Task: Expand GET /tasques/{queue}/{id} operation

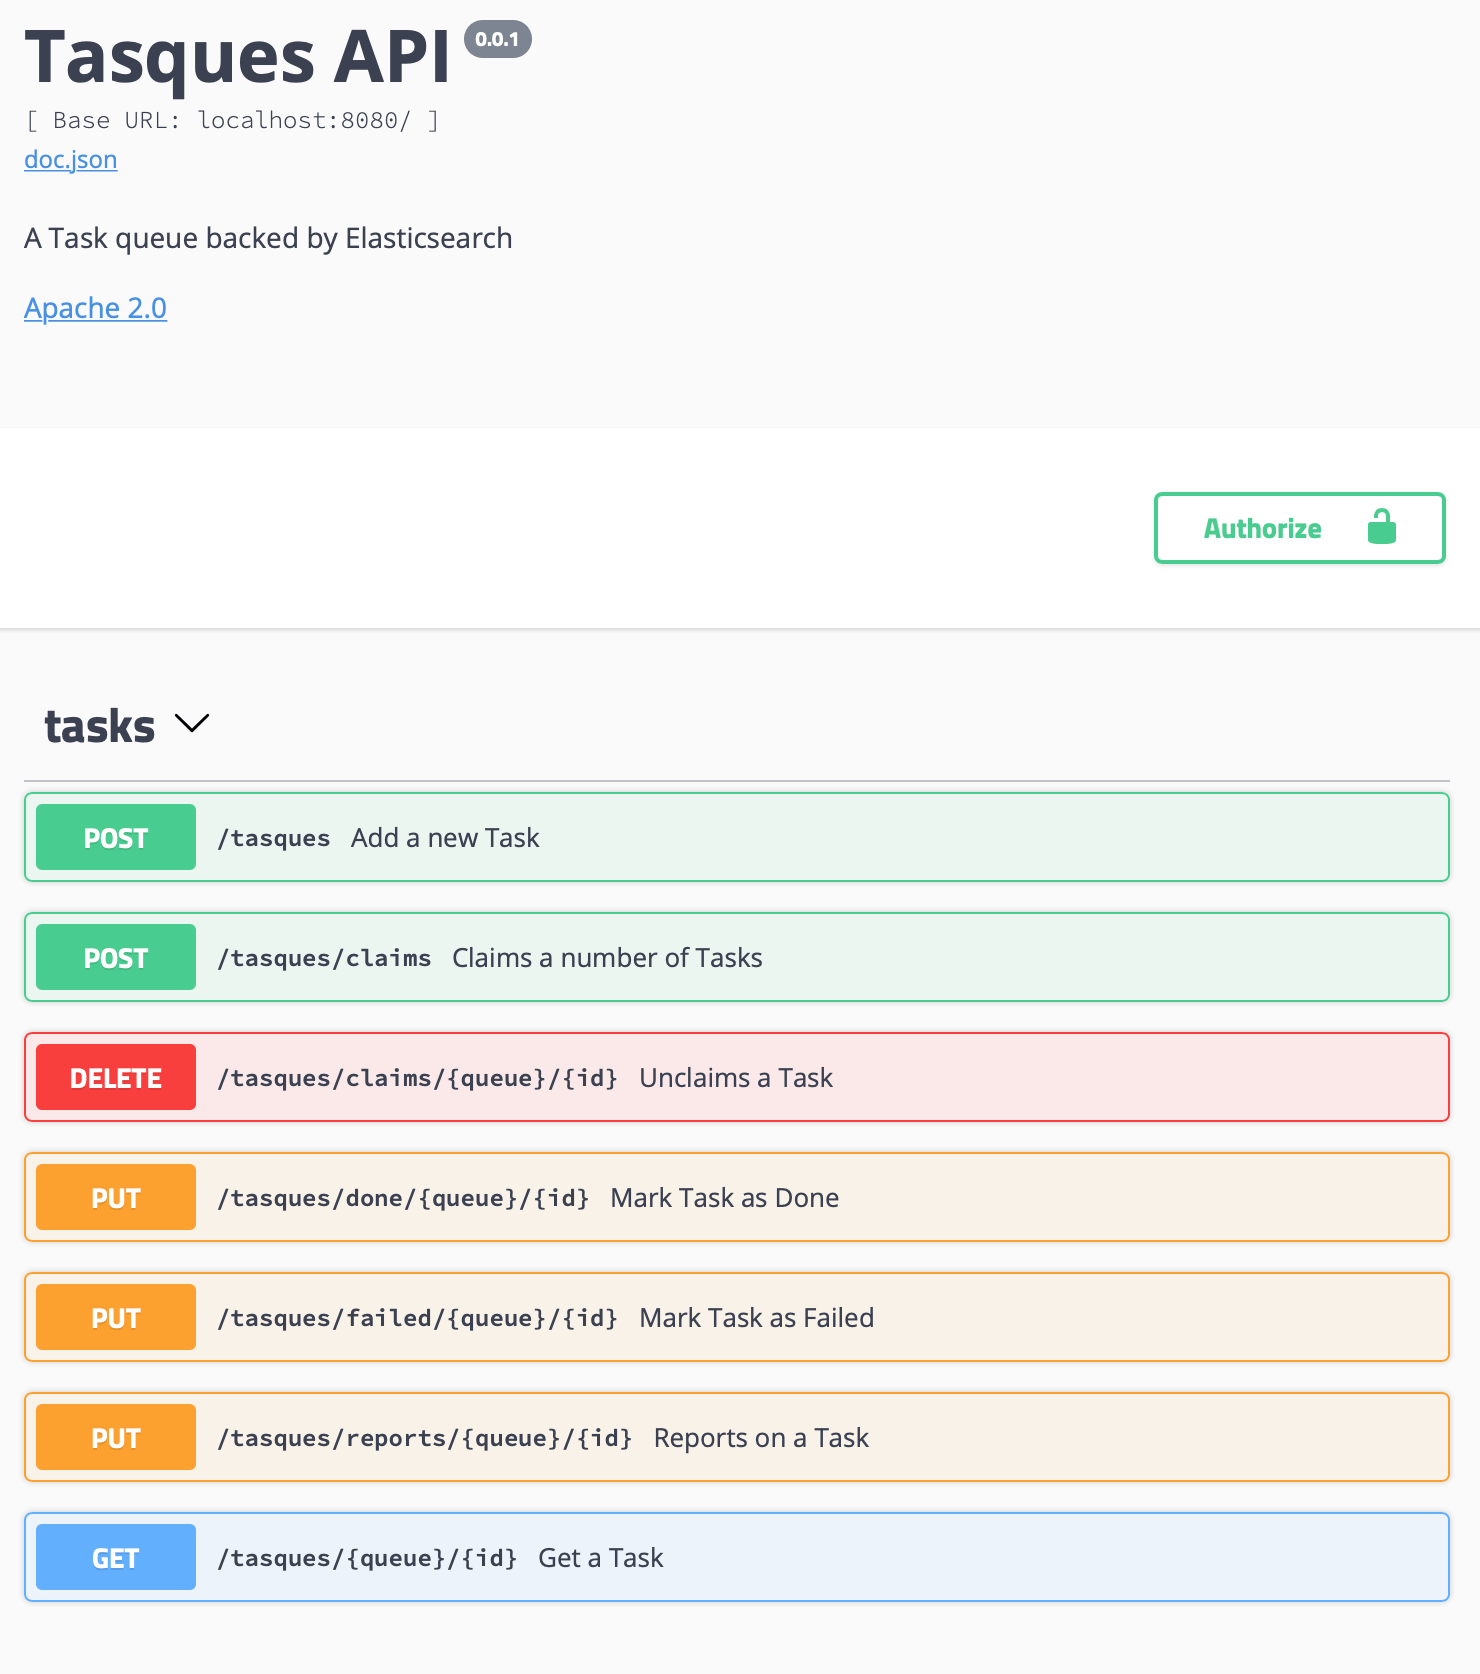Action: pos(737,1557)
